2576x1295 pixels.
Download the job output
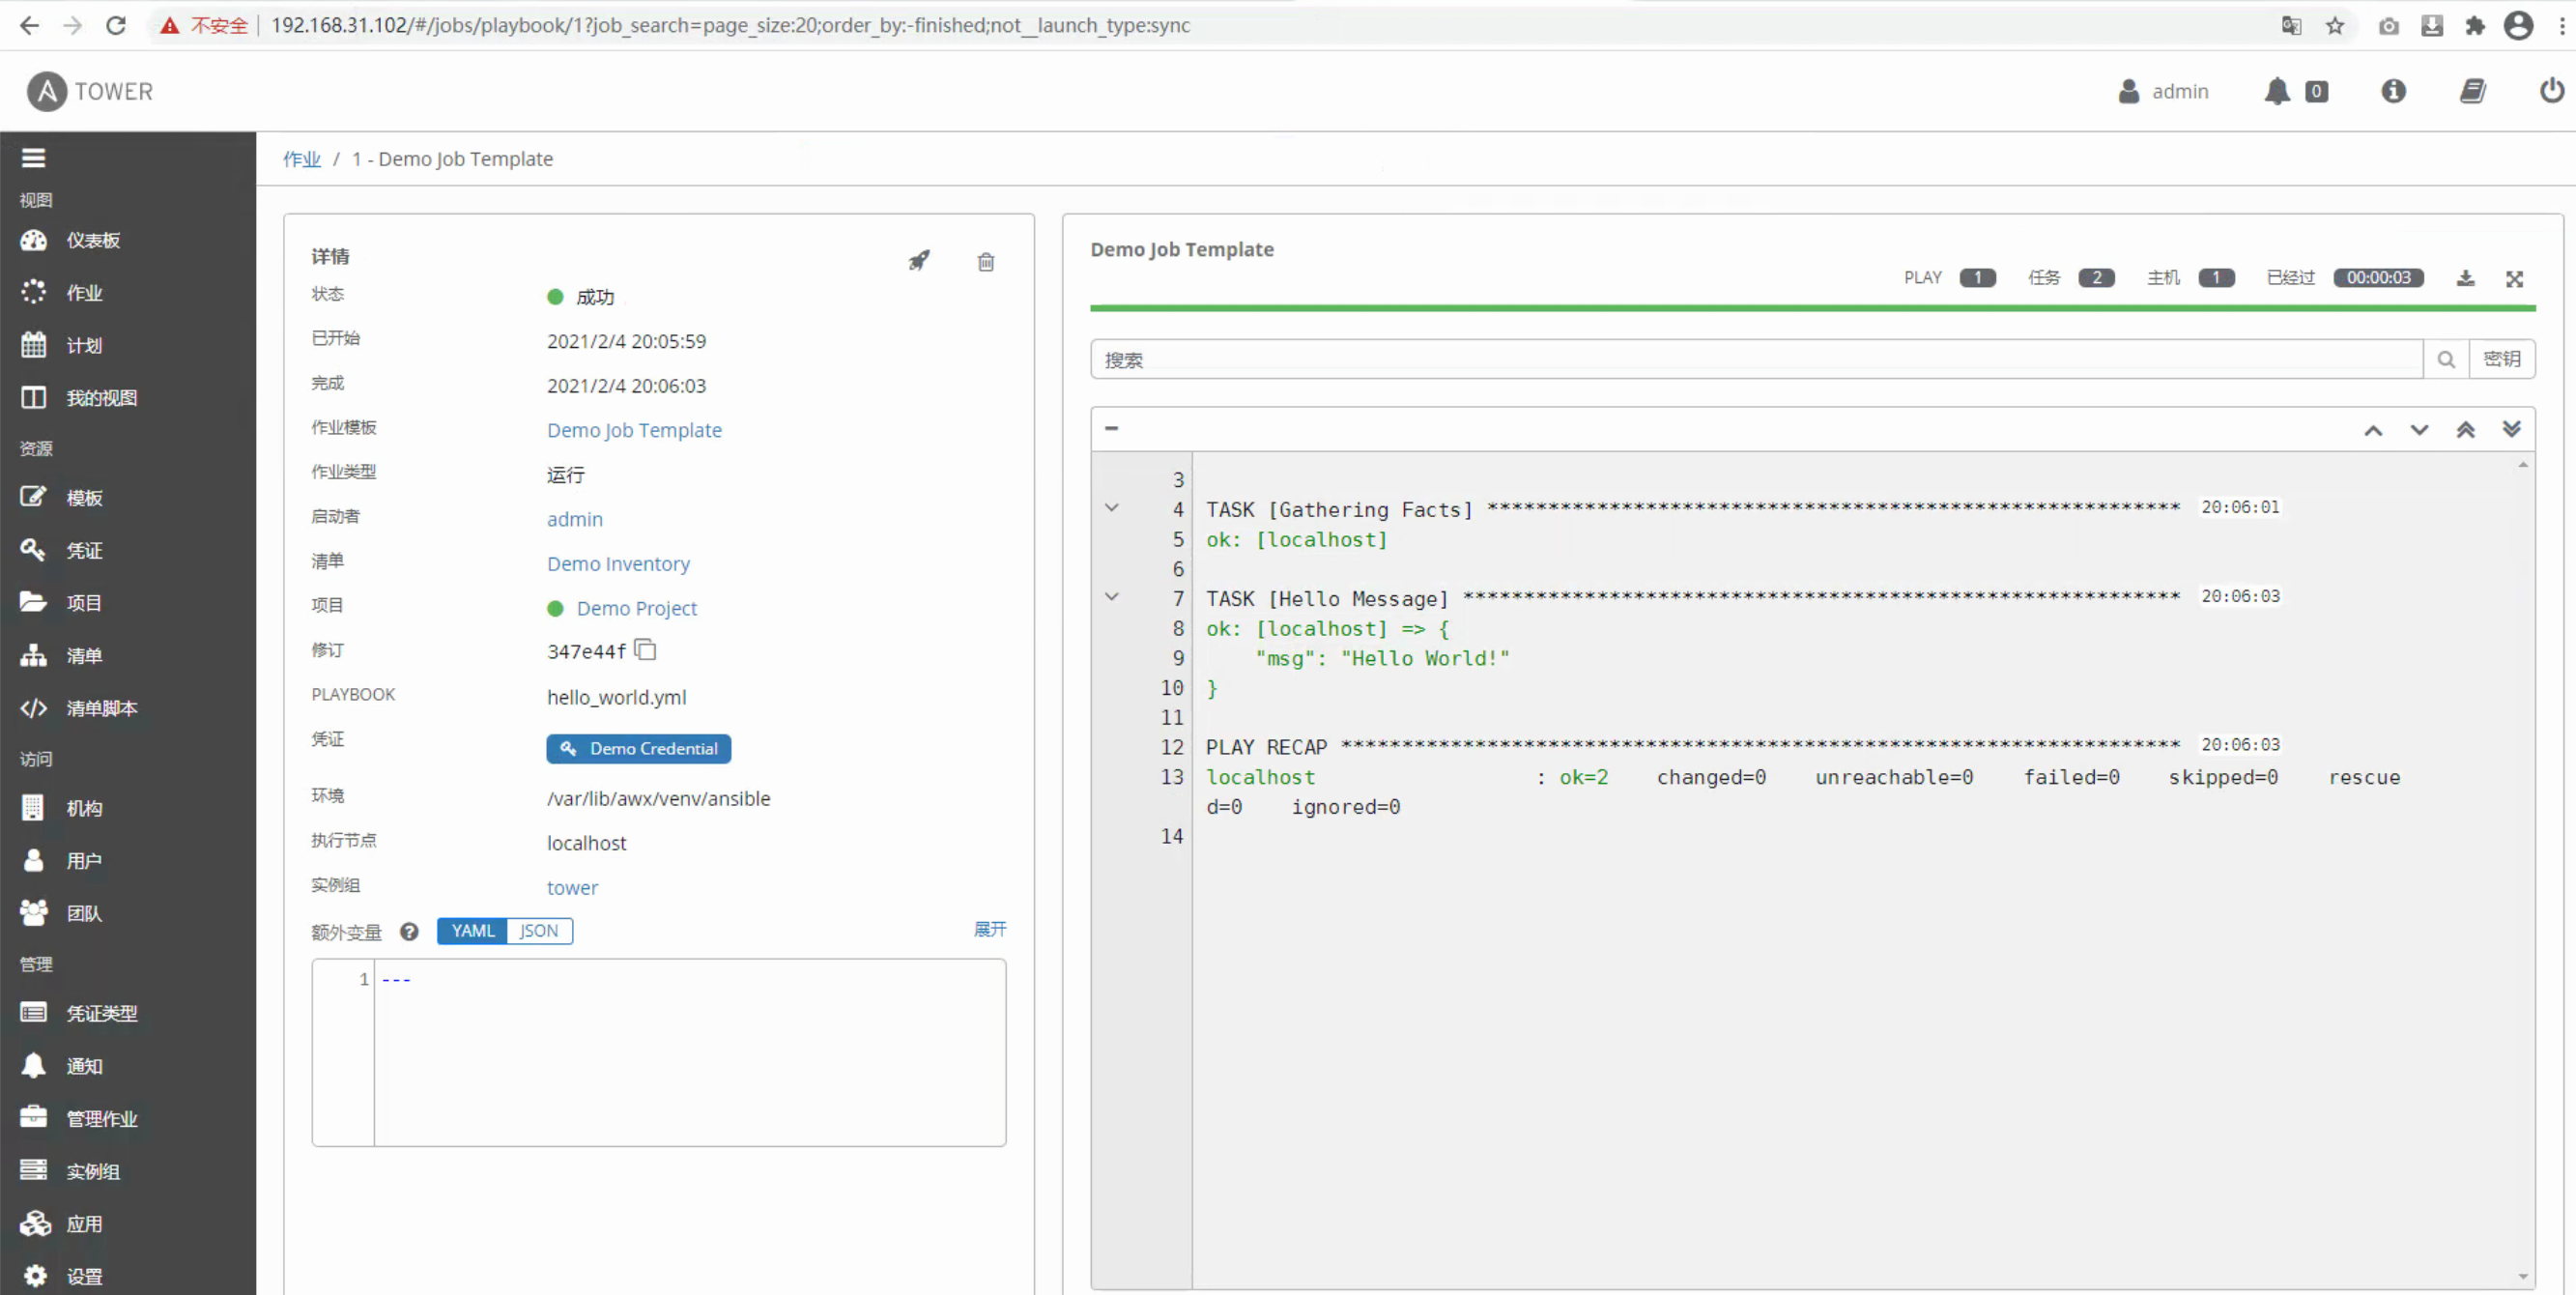pyautogui.click(x=2465, y=278)
